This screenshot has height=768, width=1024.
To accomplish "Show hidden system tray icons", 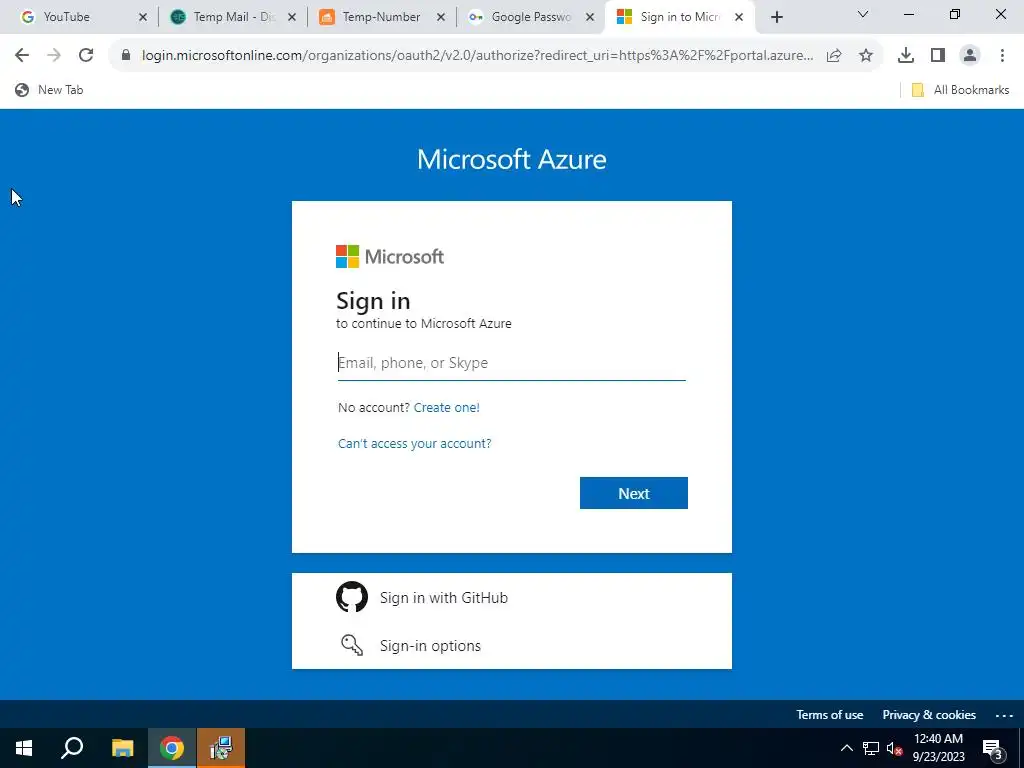I will (846, 748).
